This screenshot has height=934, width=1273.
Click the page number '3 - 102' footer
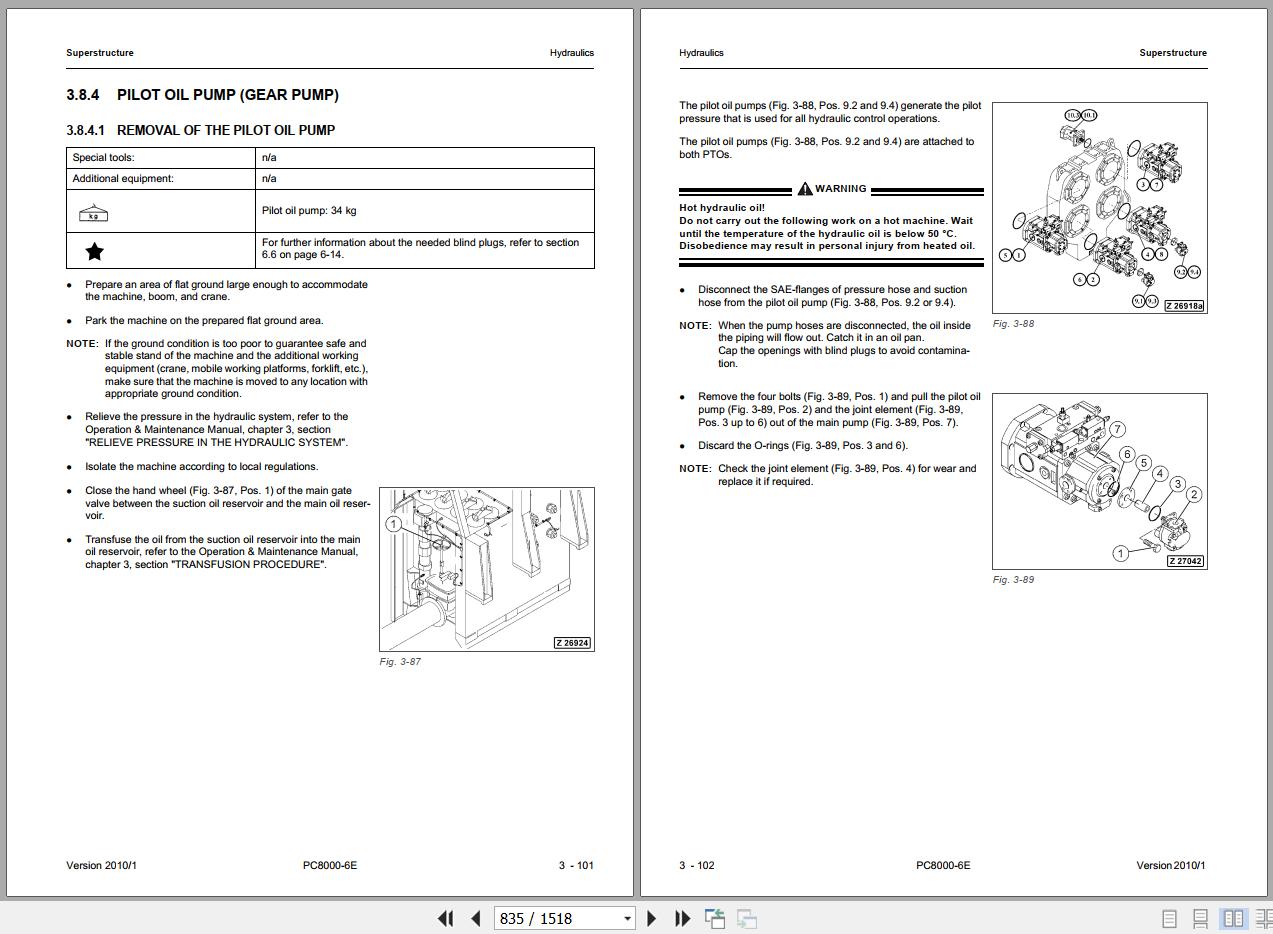click(697, 866)
